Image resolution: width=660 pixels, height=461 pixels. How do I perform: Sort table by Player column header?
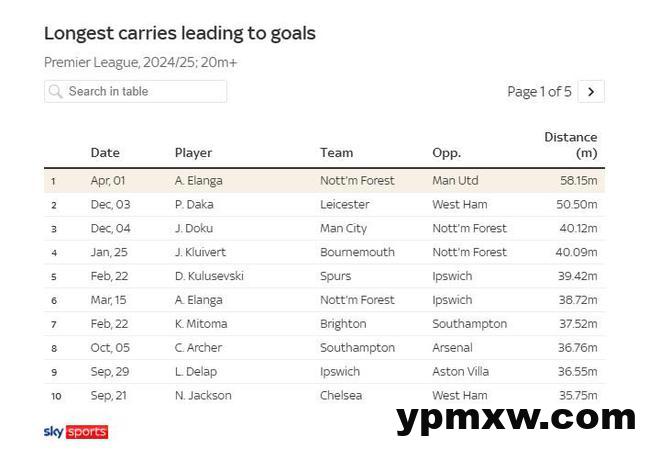click(193, 153)
